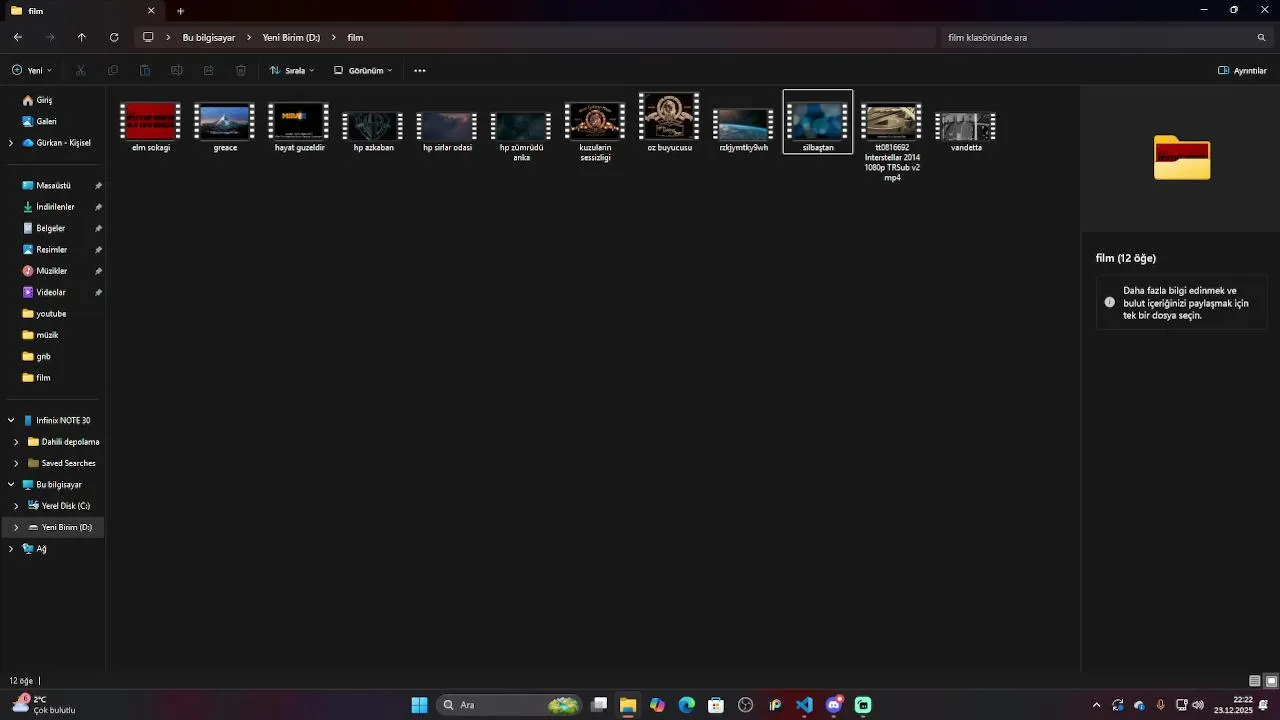
Task: Collapse the Infinix NOTE 30 node
Action: pyautogui.click(x=11, y=421)
